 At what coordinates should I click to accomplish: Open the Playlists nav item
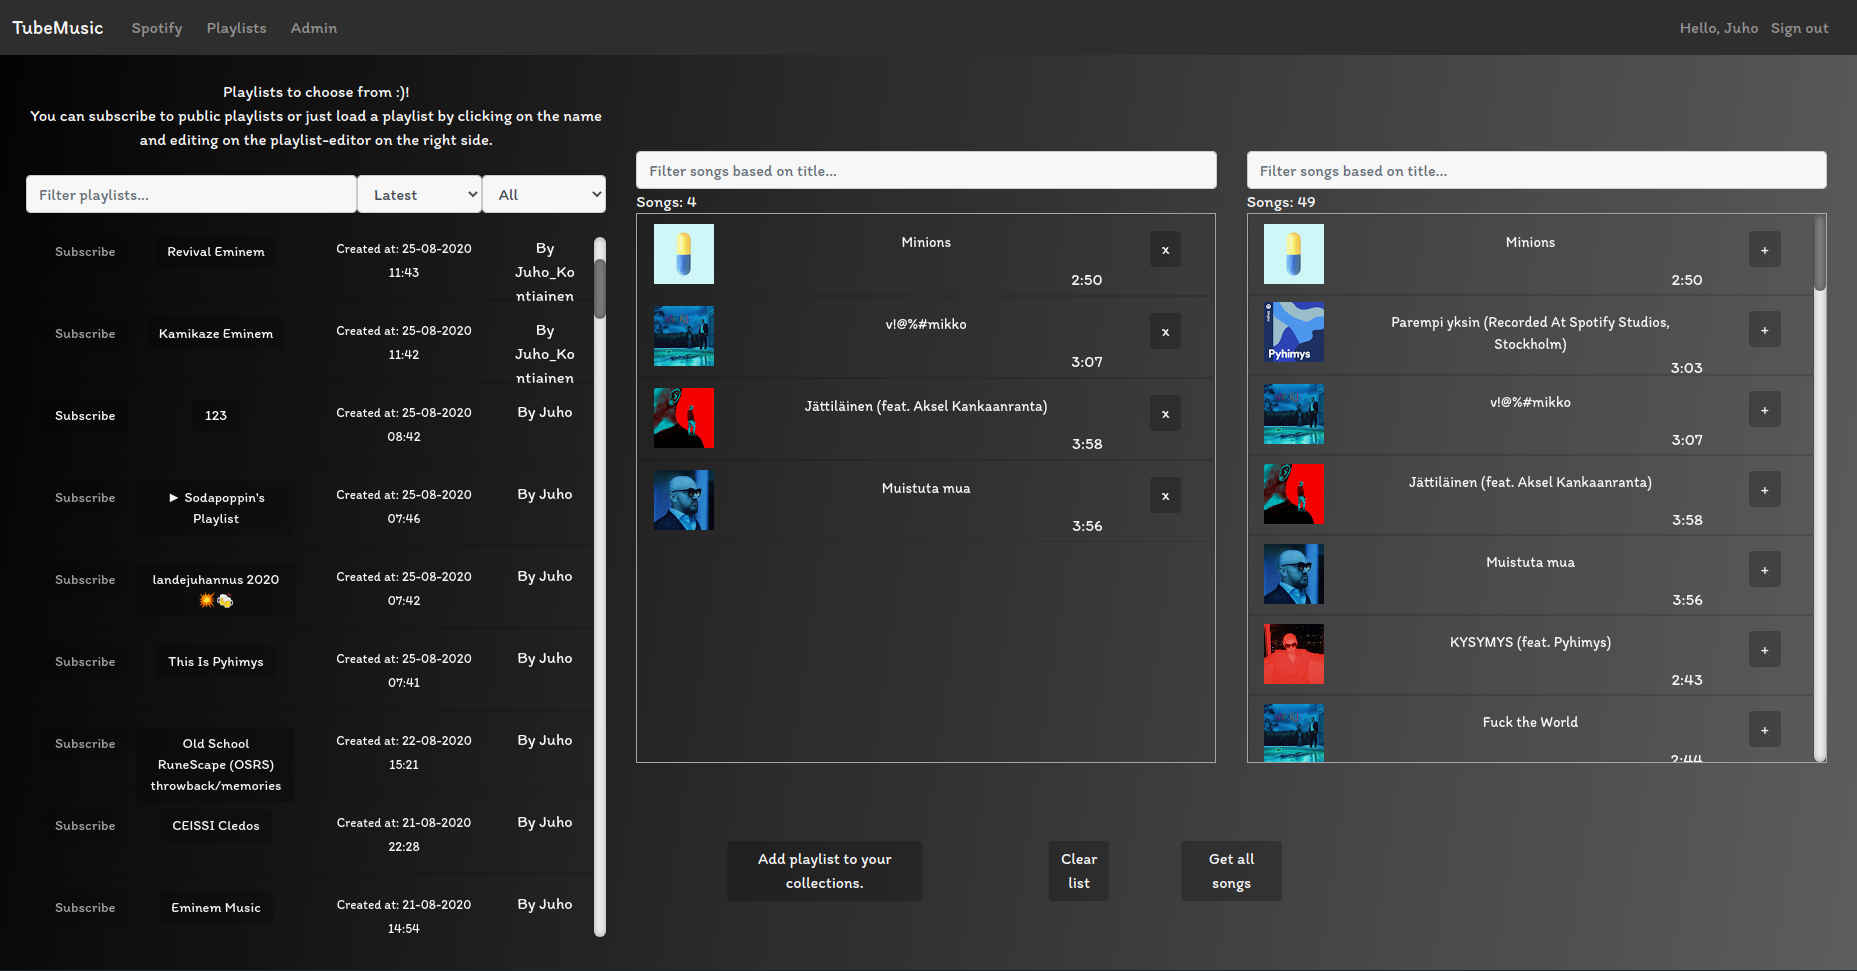coord(237,28)
